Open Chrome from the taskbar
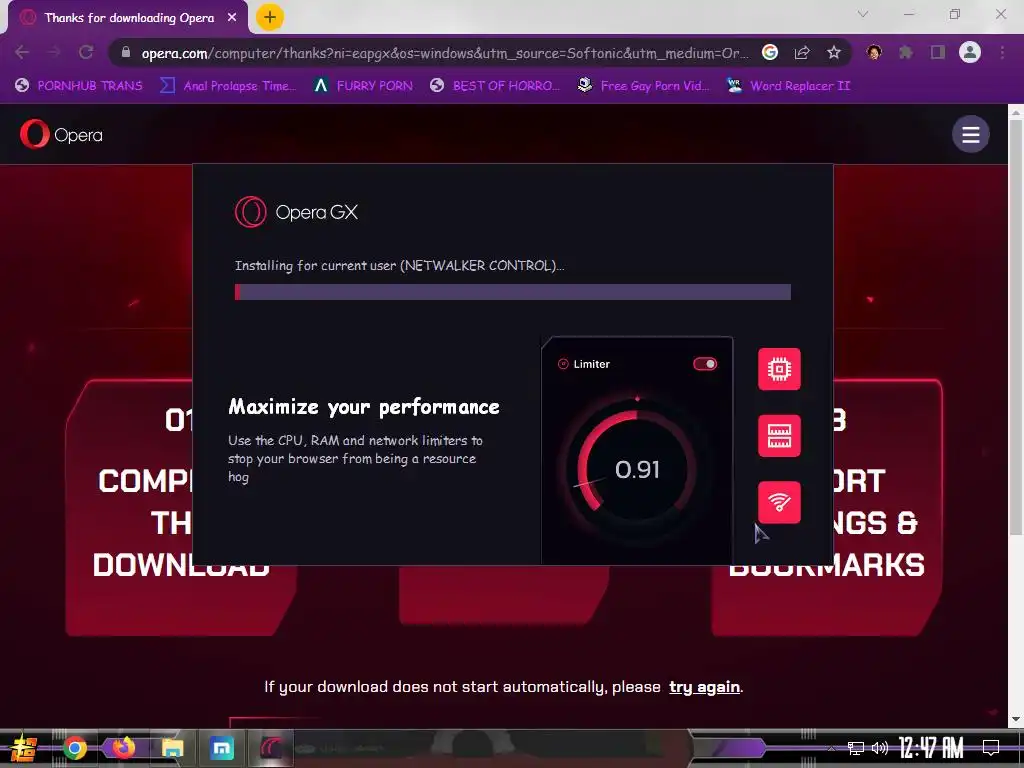 pos(74,748)
